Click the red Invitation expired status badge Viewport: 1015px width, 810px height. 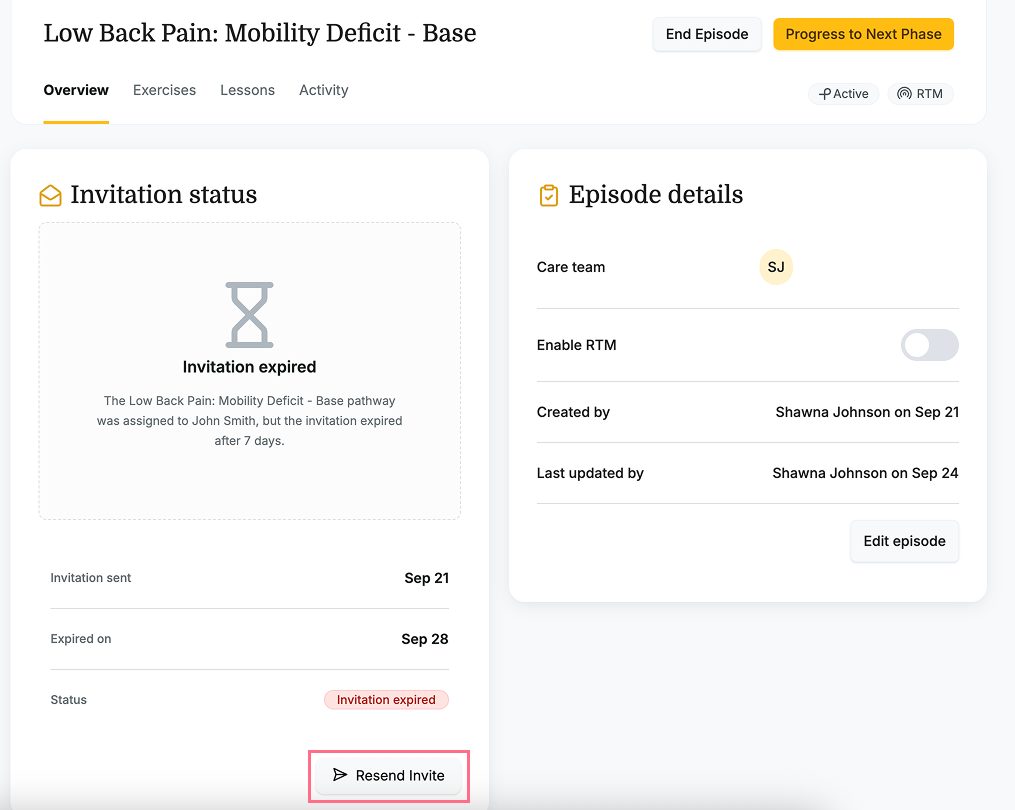386,700
